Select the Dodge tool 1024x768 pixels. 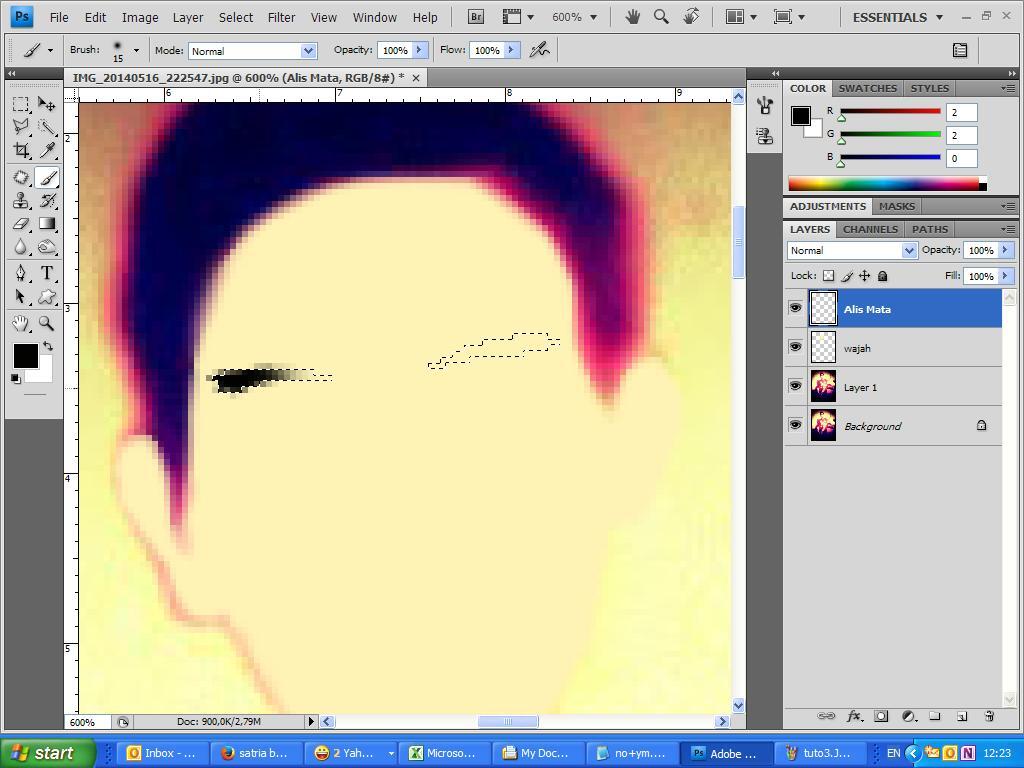tap(46, 247)
